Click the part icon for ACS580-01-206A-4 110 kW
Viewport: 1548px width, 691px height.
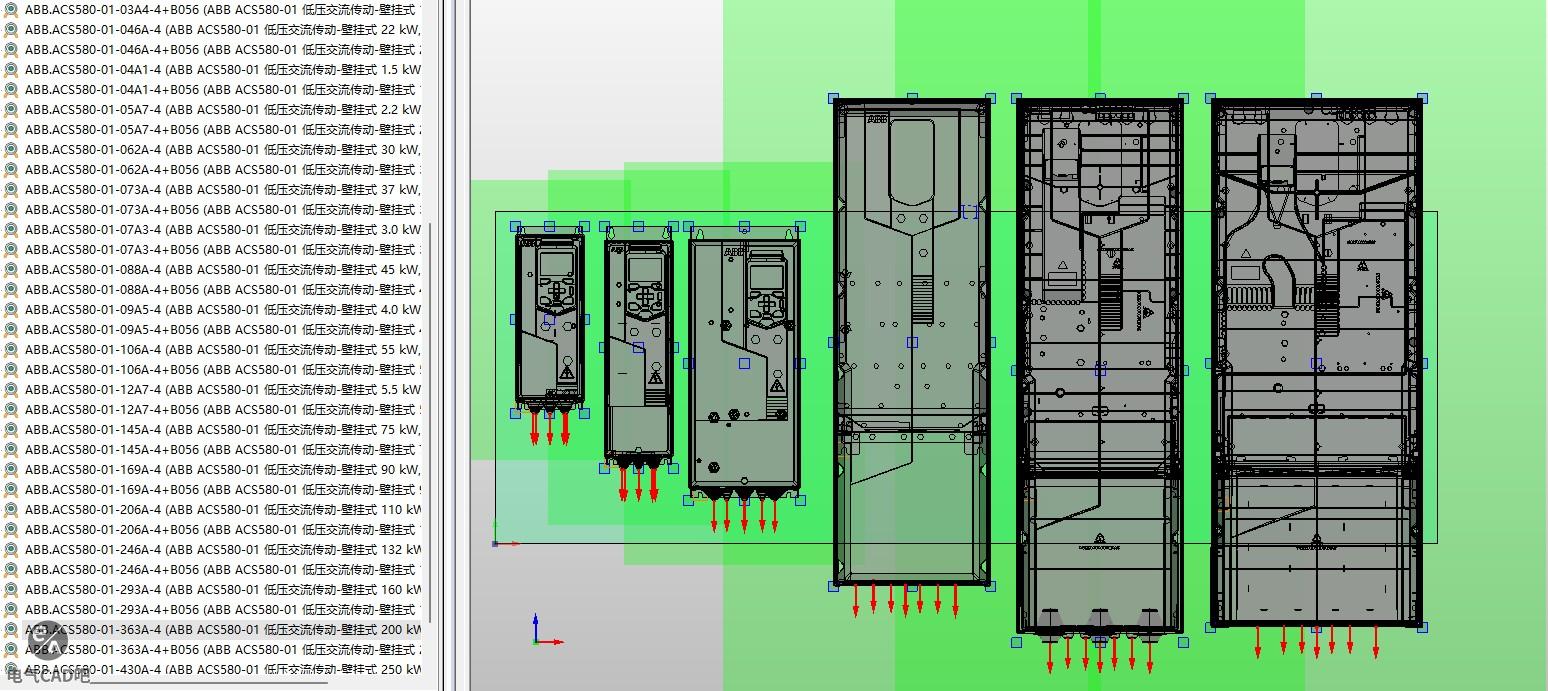click(x=11, y=510)
